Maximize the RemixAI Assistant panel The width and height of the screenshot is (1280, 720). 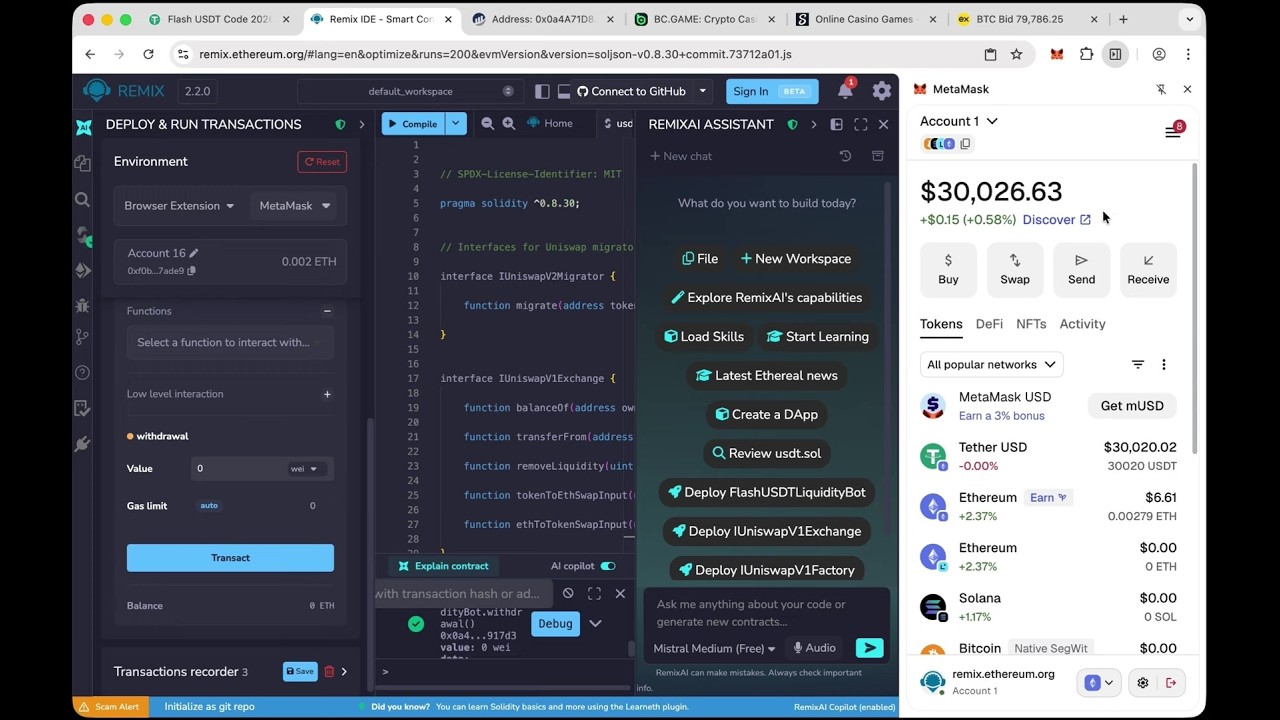click(860, 125)
